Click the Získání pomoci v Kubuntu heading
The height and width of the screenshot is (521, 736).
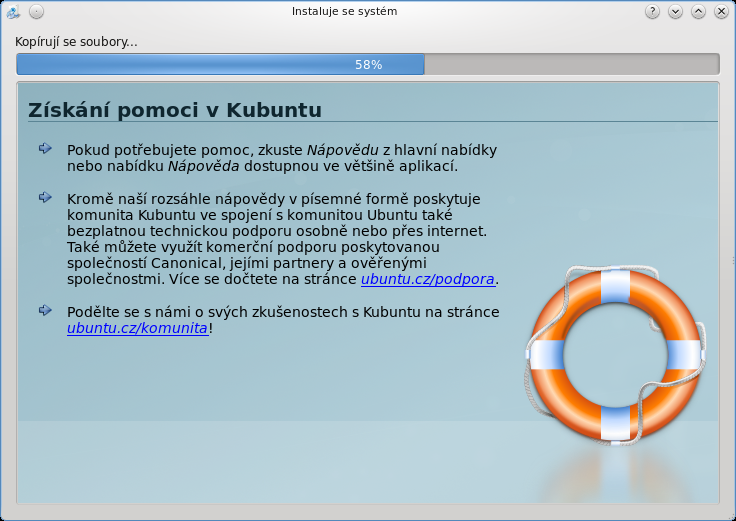(175, 110)
